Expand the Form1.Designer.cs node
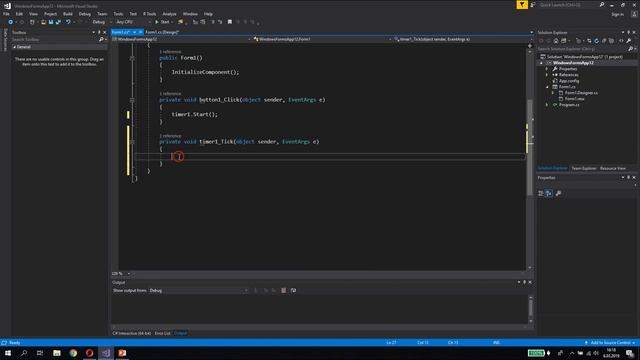This screenshot has width=640, height=360. tap(553, 93)
